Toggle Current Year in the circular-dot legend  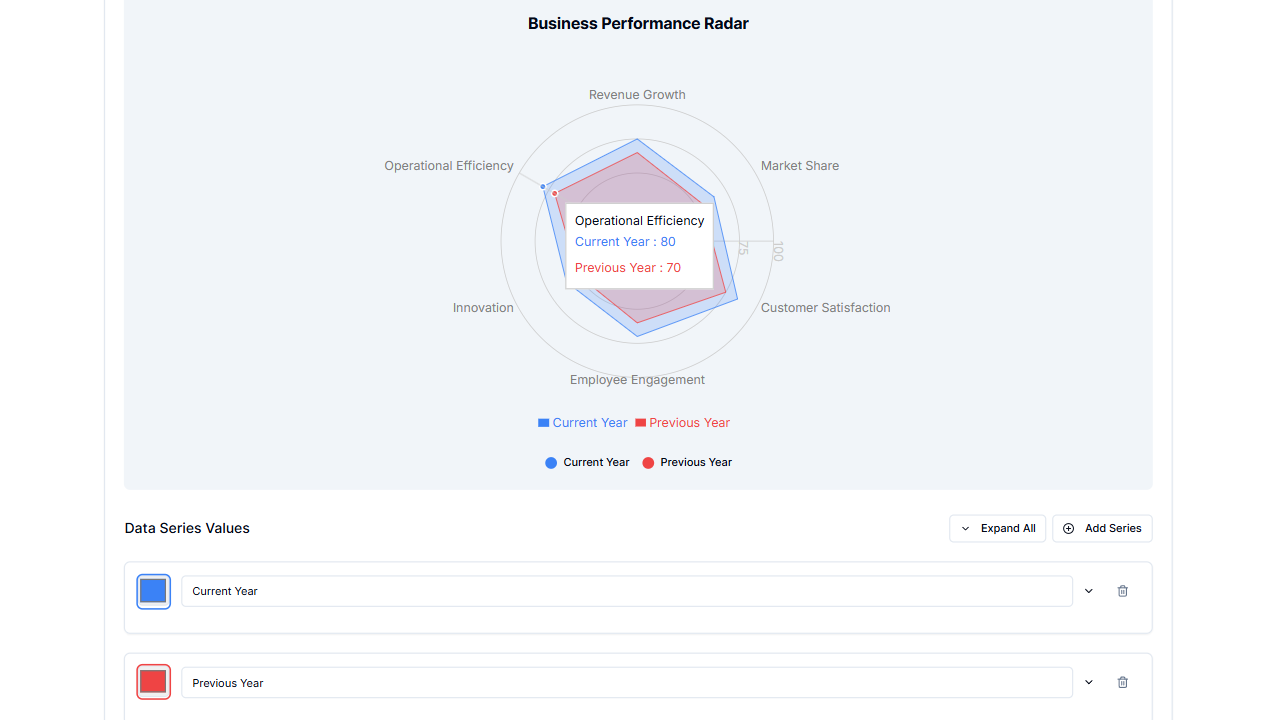(x=595, y=462)
